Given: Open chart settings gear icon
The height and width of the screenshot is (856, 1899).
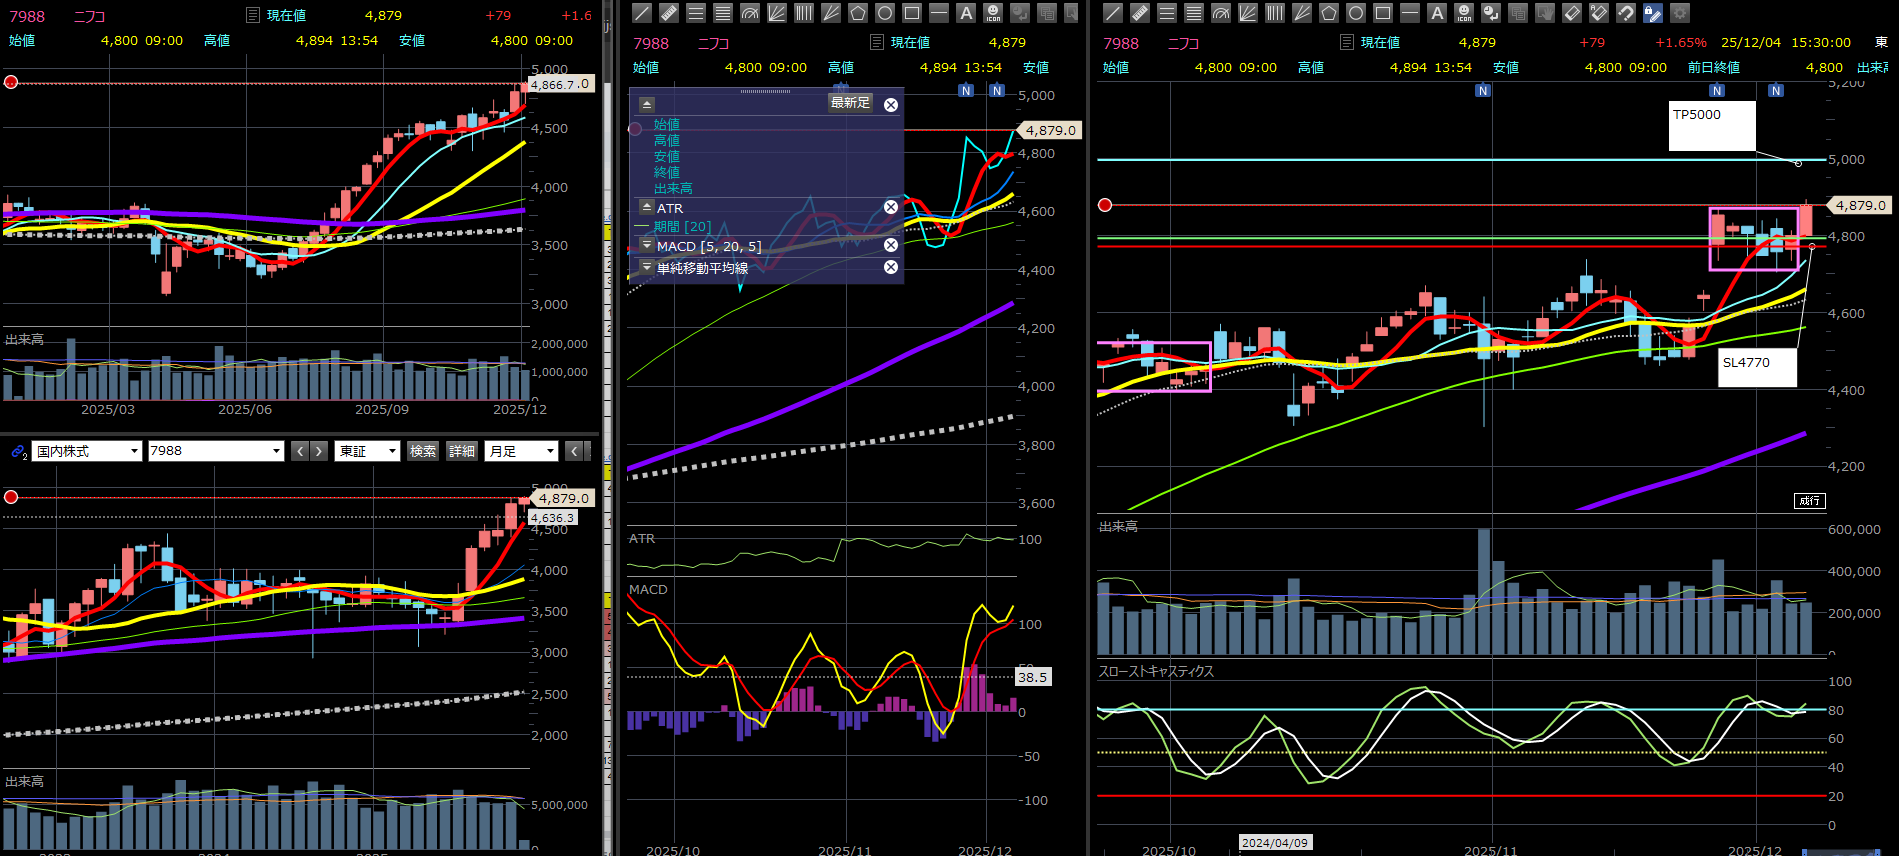Looking at the screenshot, I should click(1680, 13).
